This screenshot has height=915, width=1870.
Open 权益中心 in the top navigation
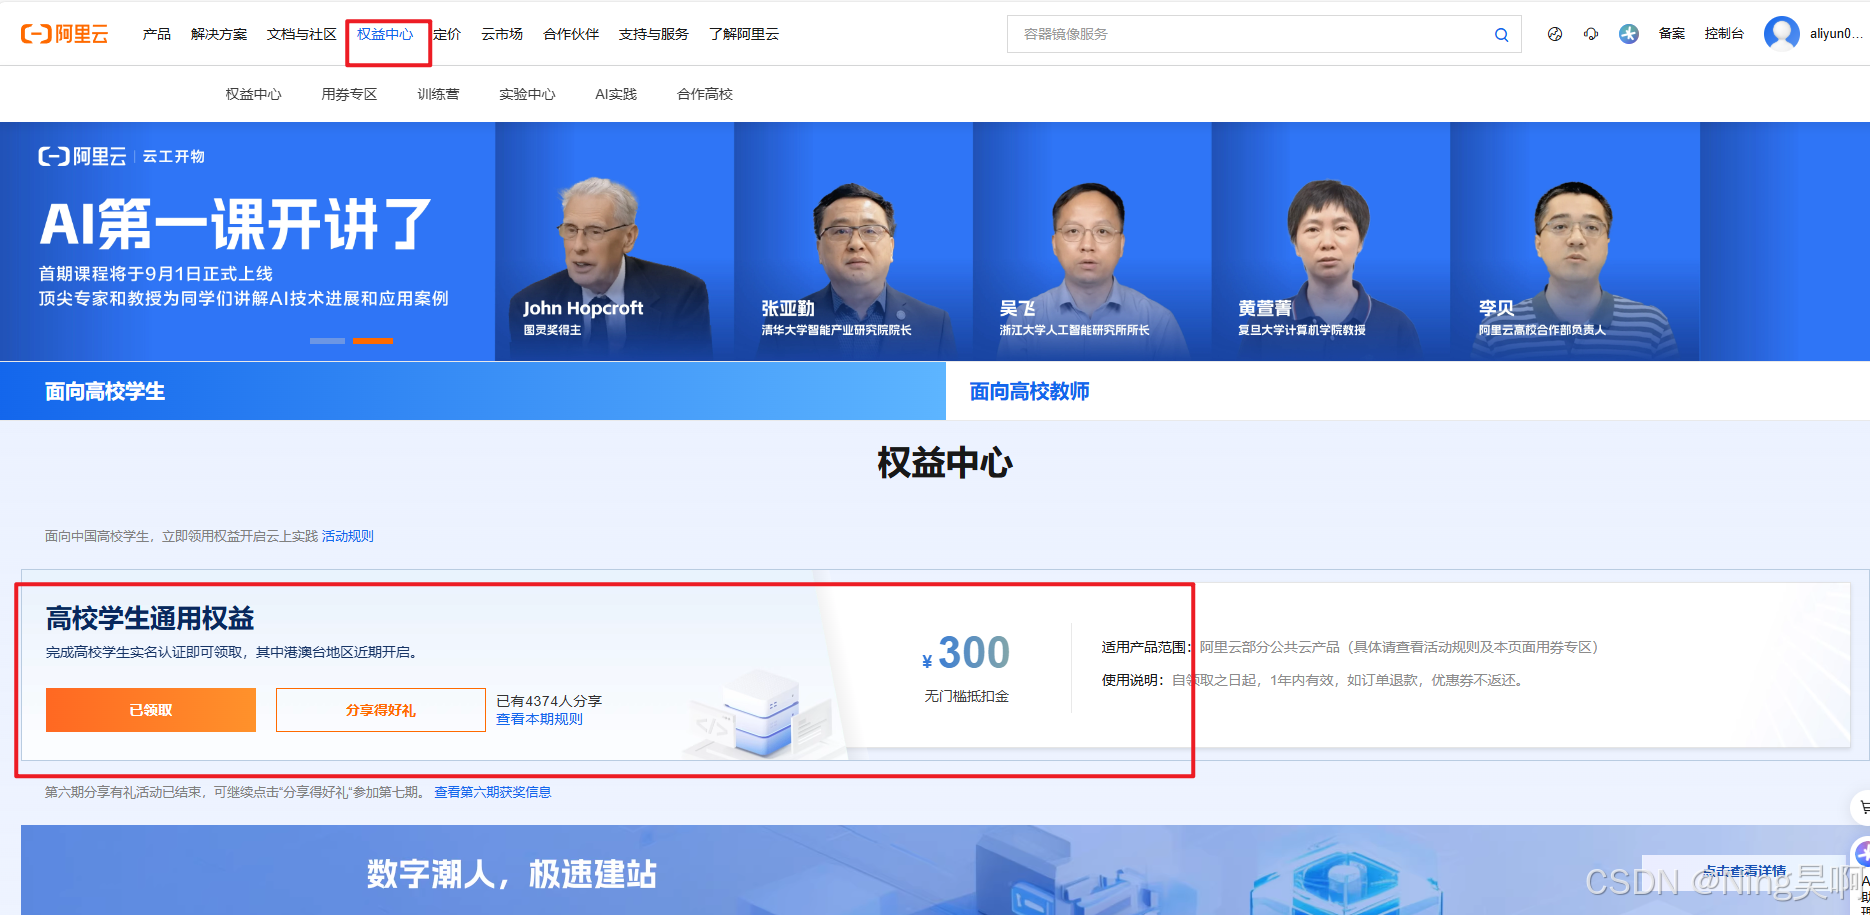(x=385, y=34)
